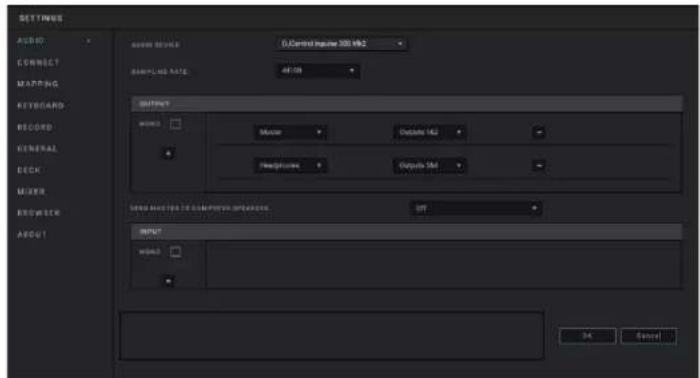Remove the Master output row
This screenshot has height=378, width=700.
(x=539, y=132)
